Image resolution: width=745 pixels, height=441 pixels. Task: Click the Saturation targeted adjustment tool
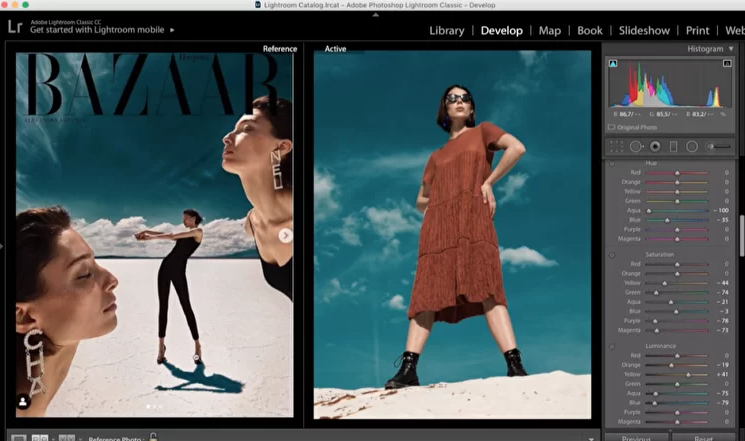coord(612,255)
